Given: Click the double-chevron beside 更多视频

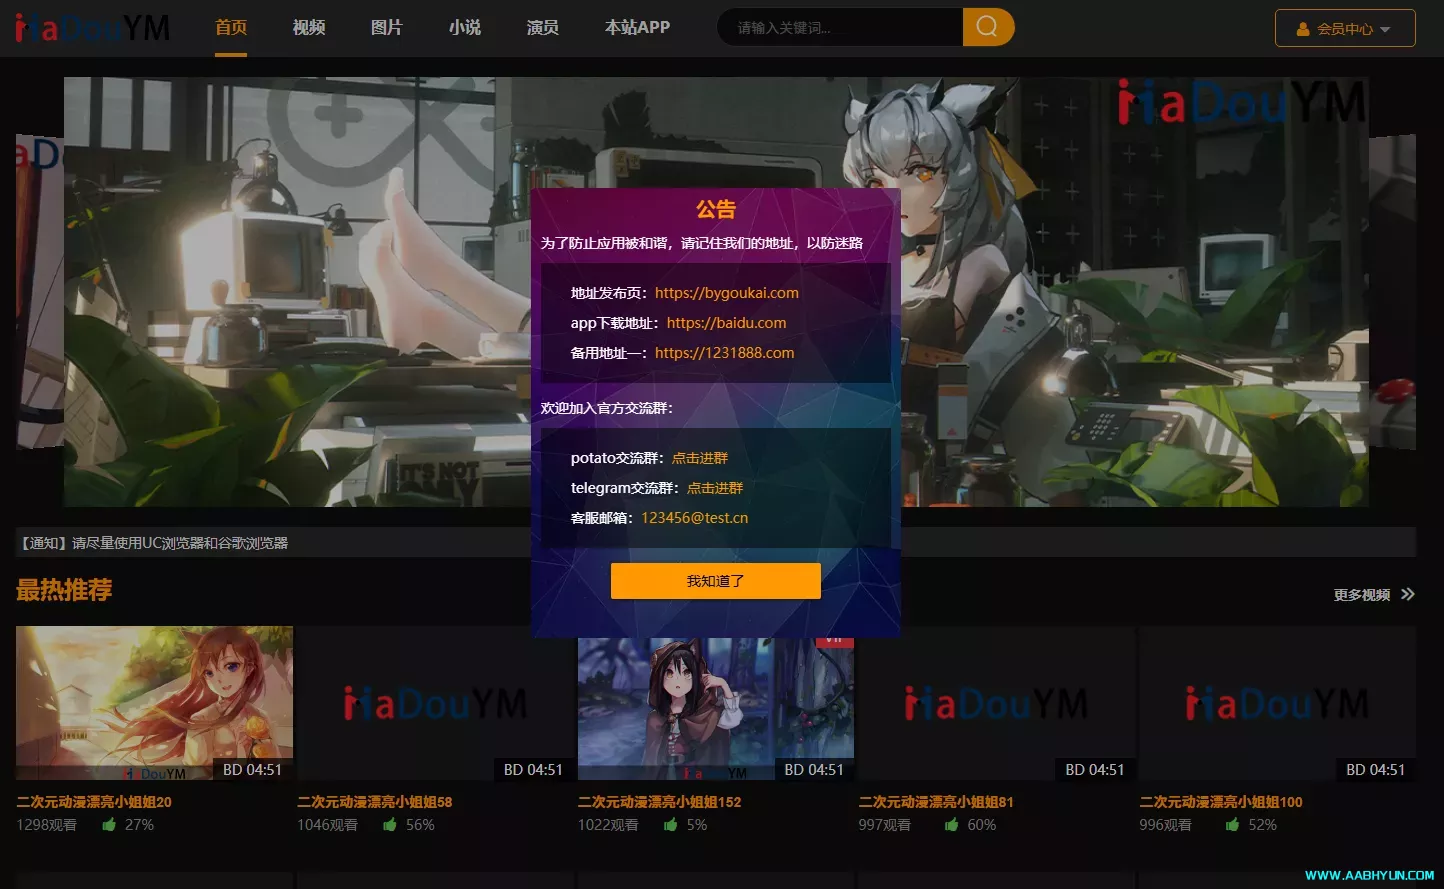Looking at the screenshot, I should pyautogui.click(x=1408, y=594).
